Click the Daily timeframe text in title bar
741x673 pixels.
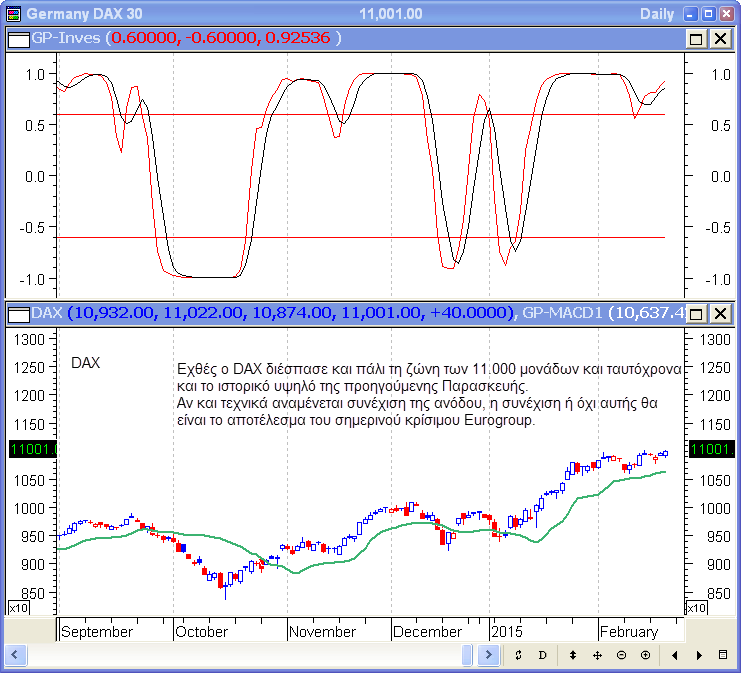pyautogui.click(x=657, y=14)
